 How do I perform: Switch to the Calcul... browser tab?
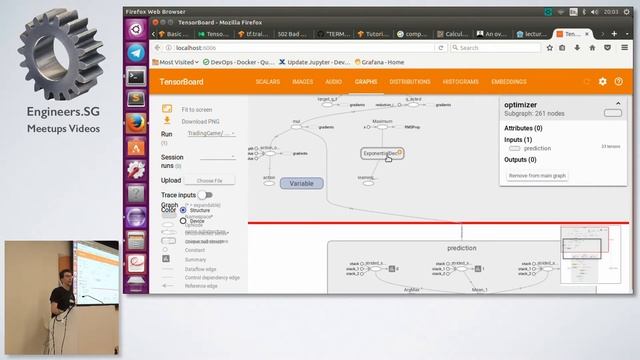point(453,34)
